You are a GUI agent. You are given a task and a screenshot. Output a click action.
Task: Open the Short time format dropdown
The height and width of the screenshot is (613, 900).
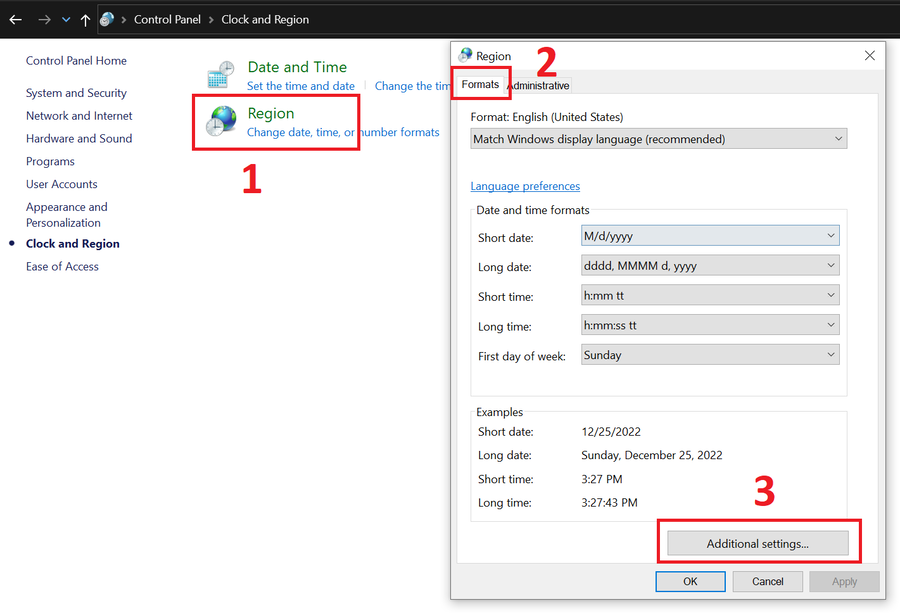click(710, 296)
